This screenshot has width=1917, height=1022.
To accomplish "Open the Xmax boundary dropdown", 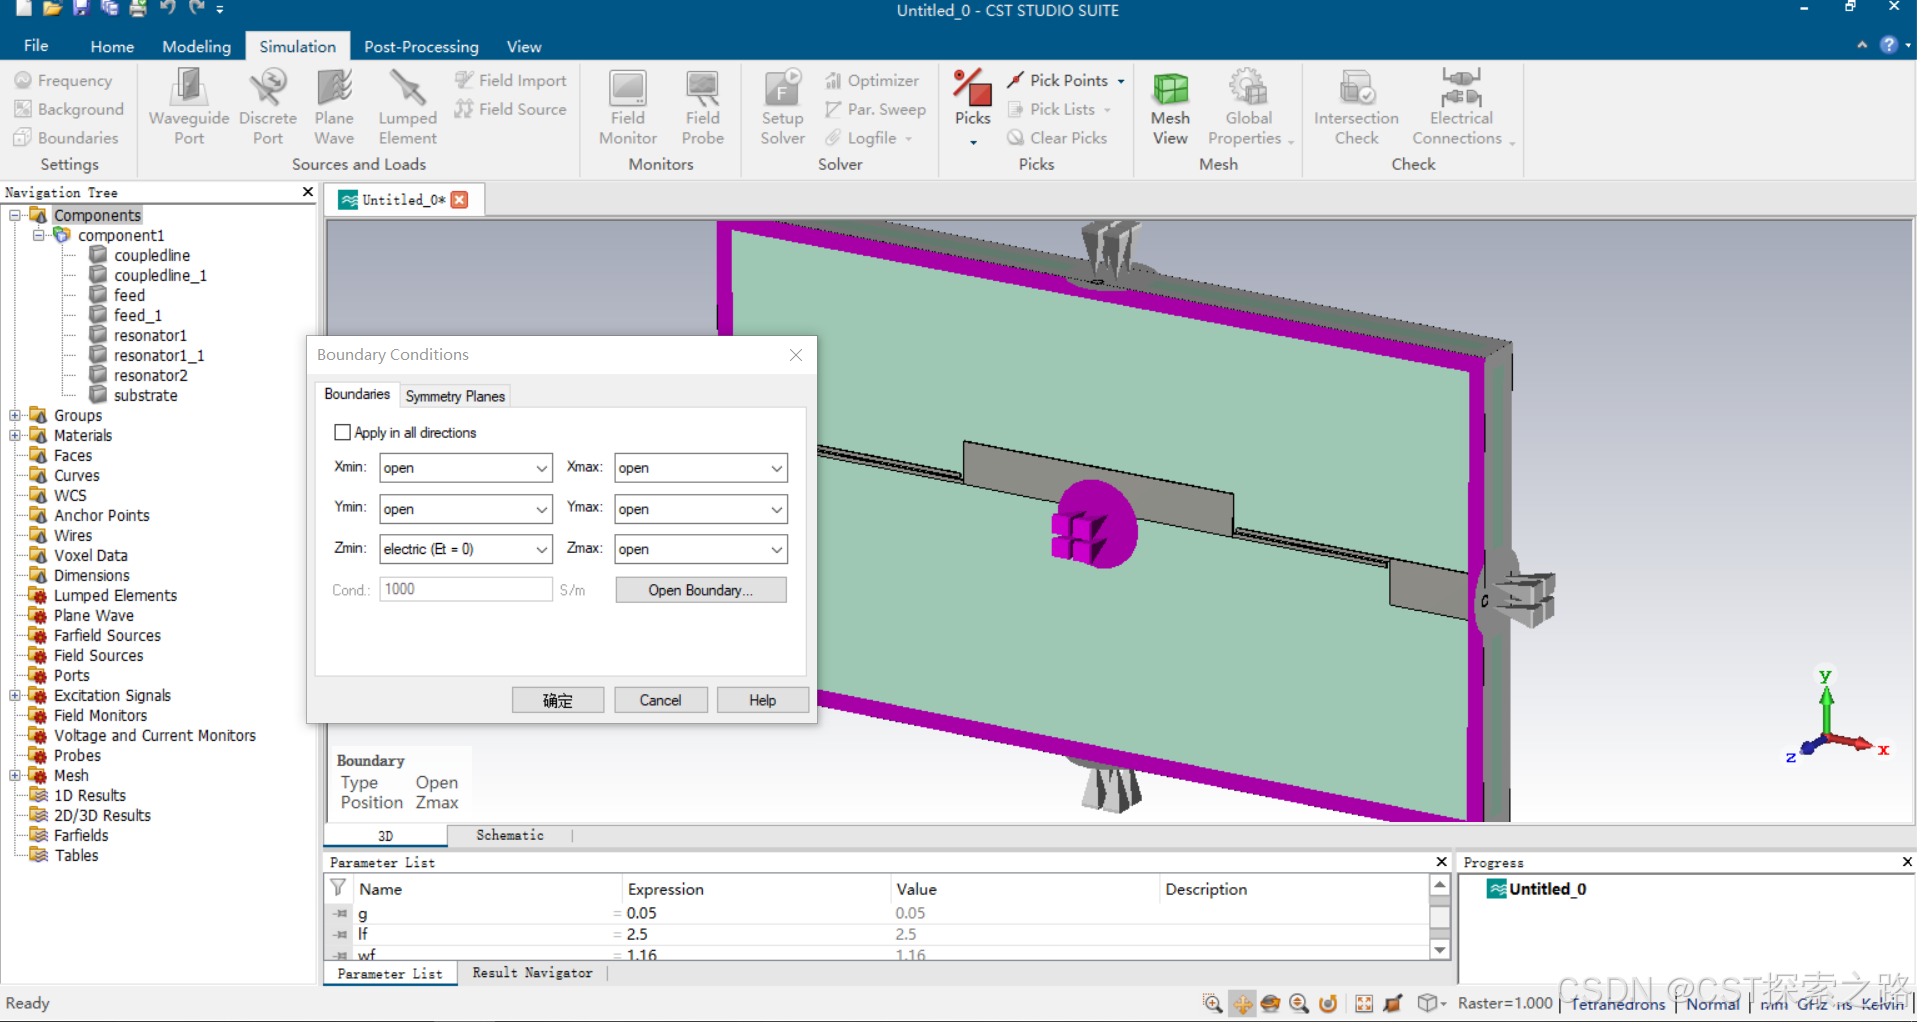I will click(700, 468).
